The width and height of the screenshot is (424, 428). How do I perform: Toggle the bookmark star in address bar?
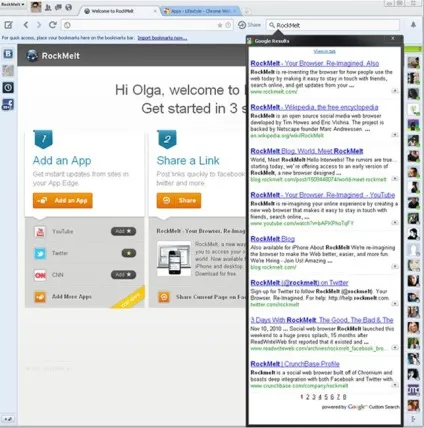(220, 25)
